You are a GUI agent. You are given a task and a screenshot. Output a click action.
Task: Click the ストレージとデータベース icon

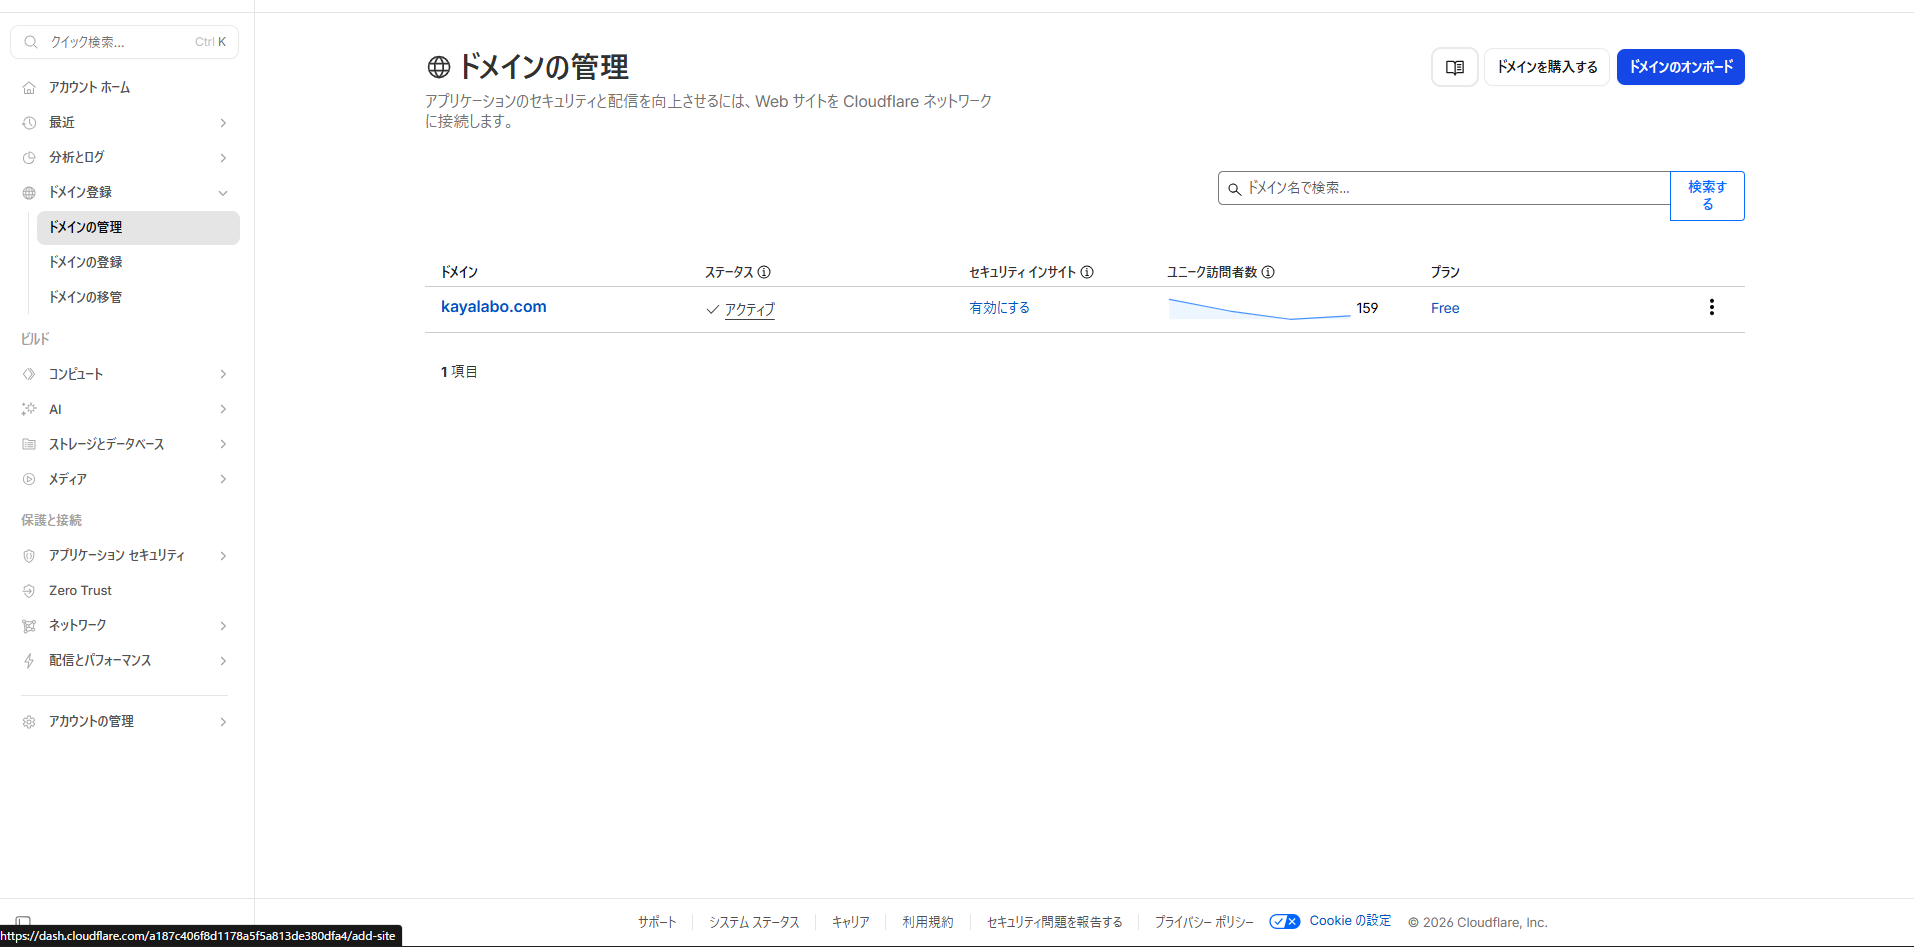[29, 444]
